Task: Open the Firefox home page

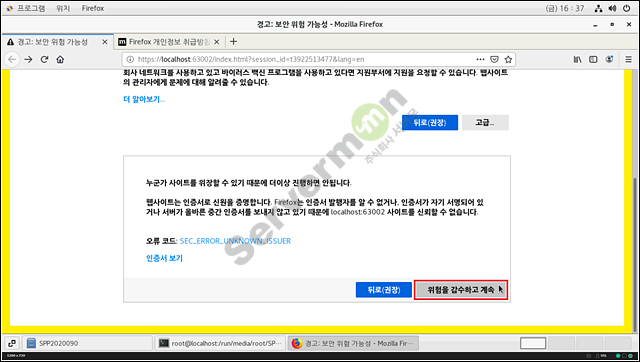Action: [60, 60]
